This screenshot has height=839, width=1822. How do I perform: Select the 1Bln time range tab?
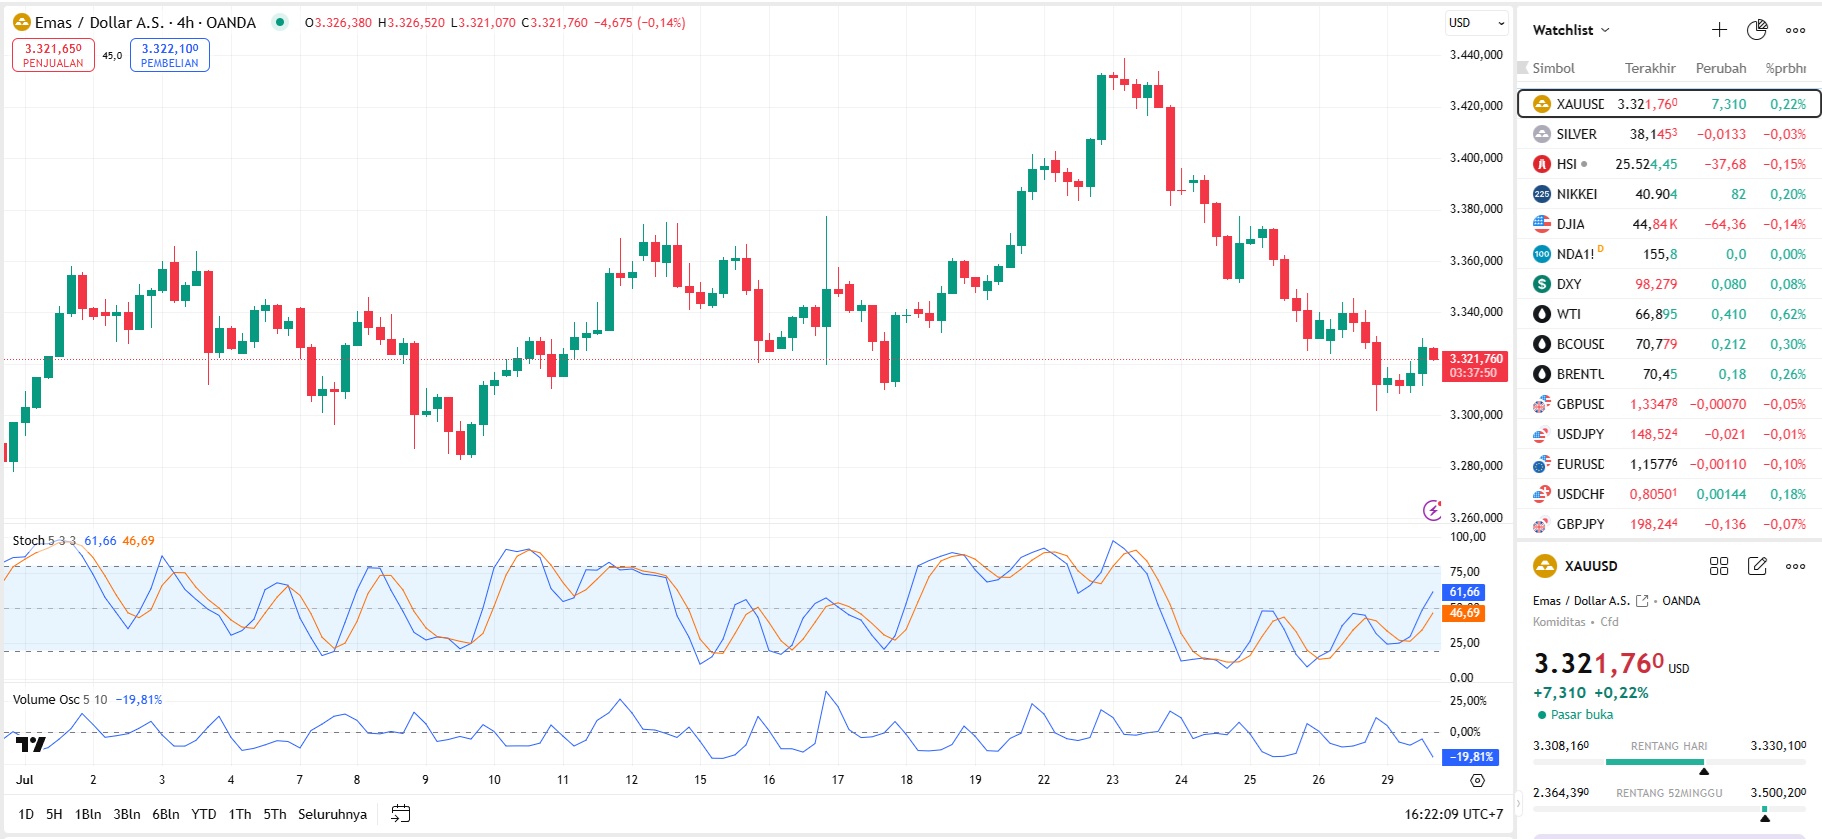pyautogui.click(x=88, y=814)
